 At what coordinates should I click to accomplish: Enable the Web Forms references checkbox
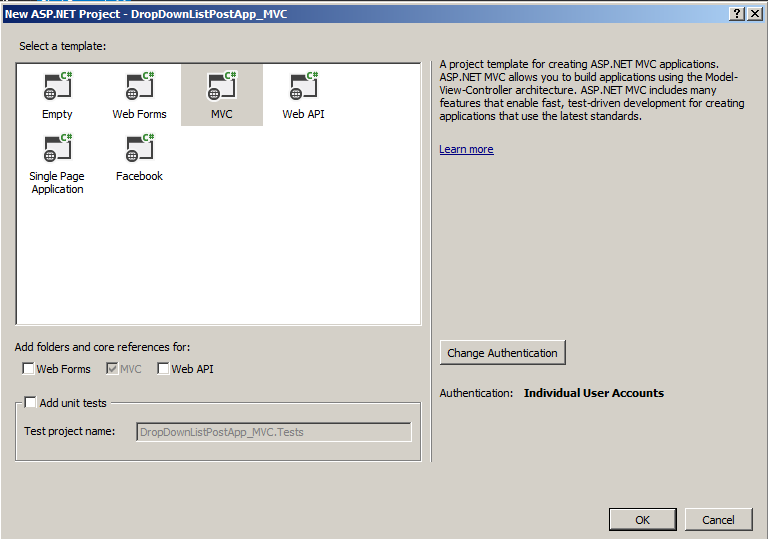coord(28,368)
